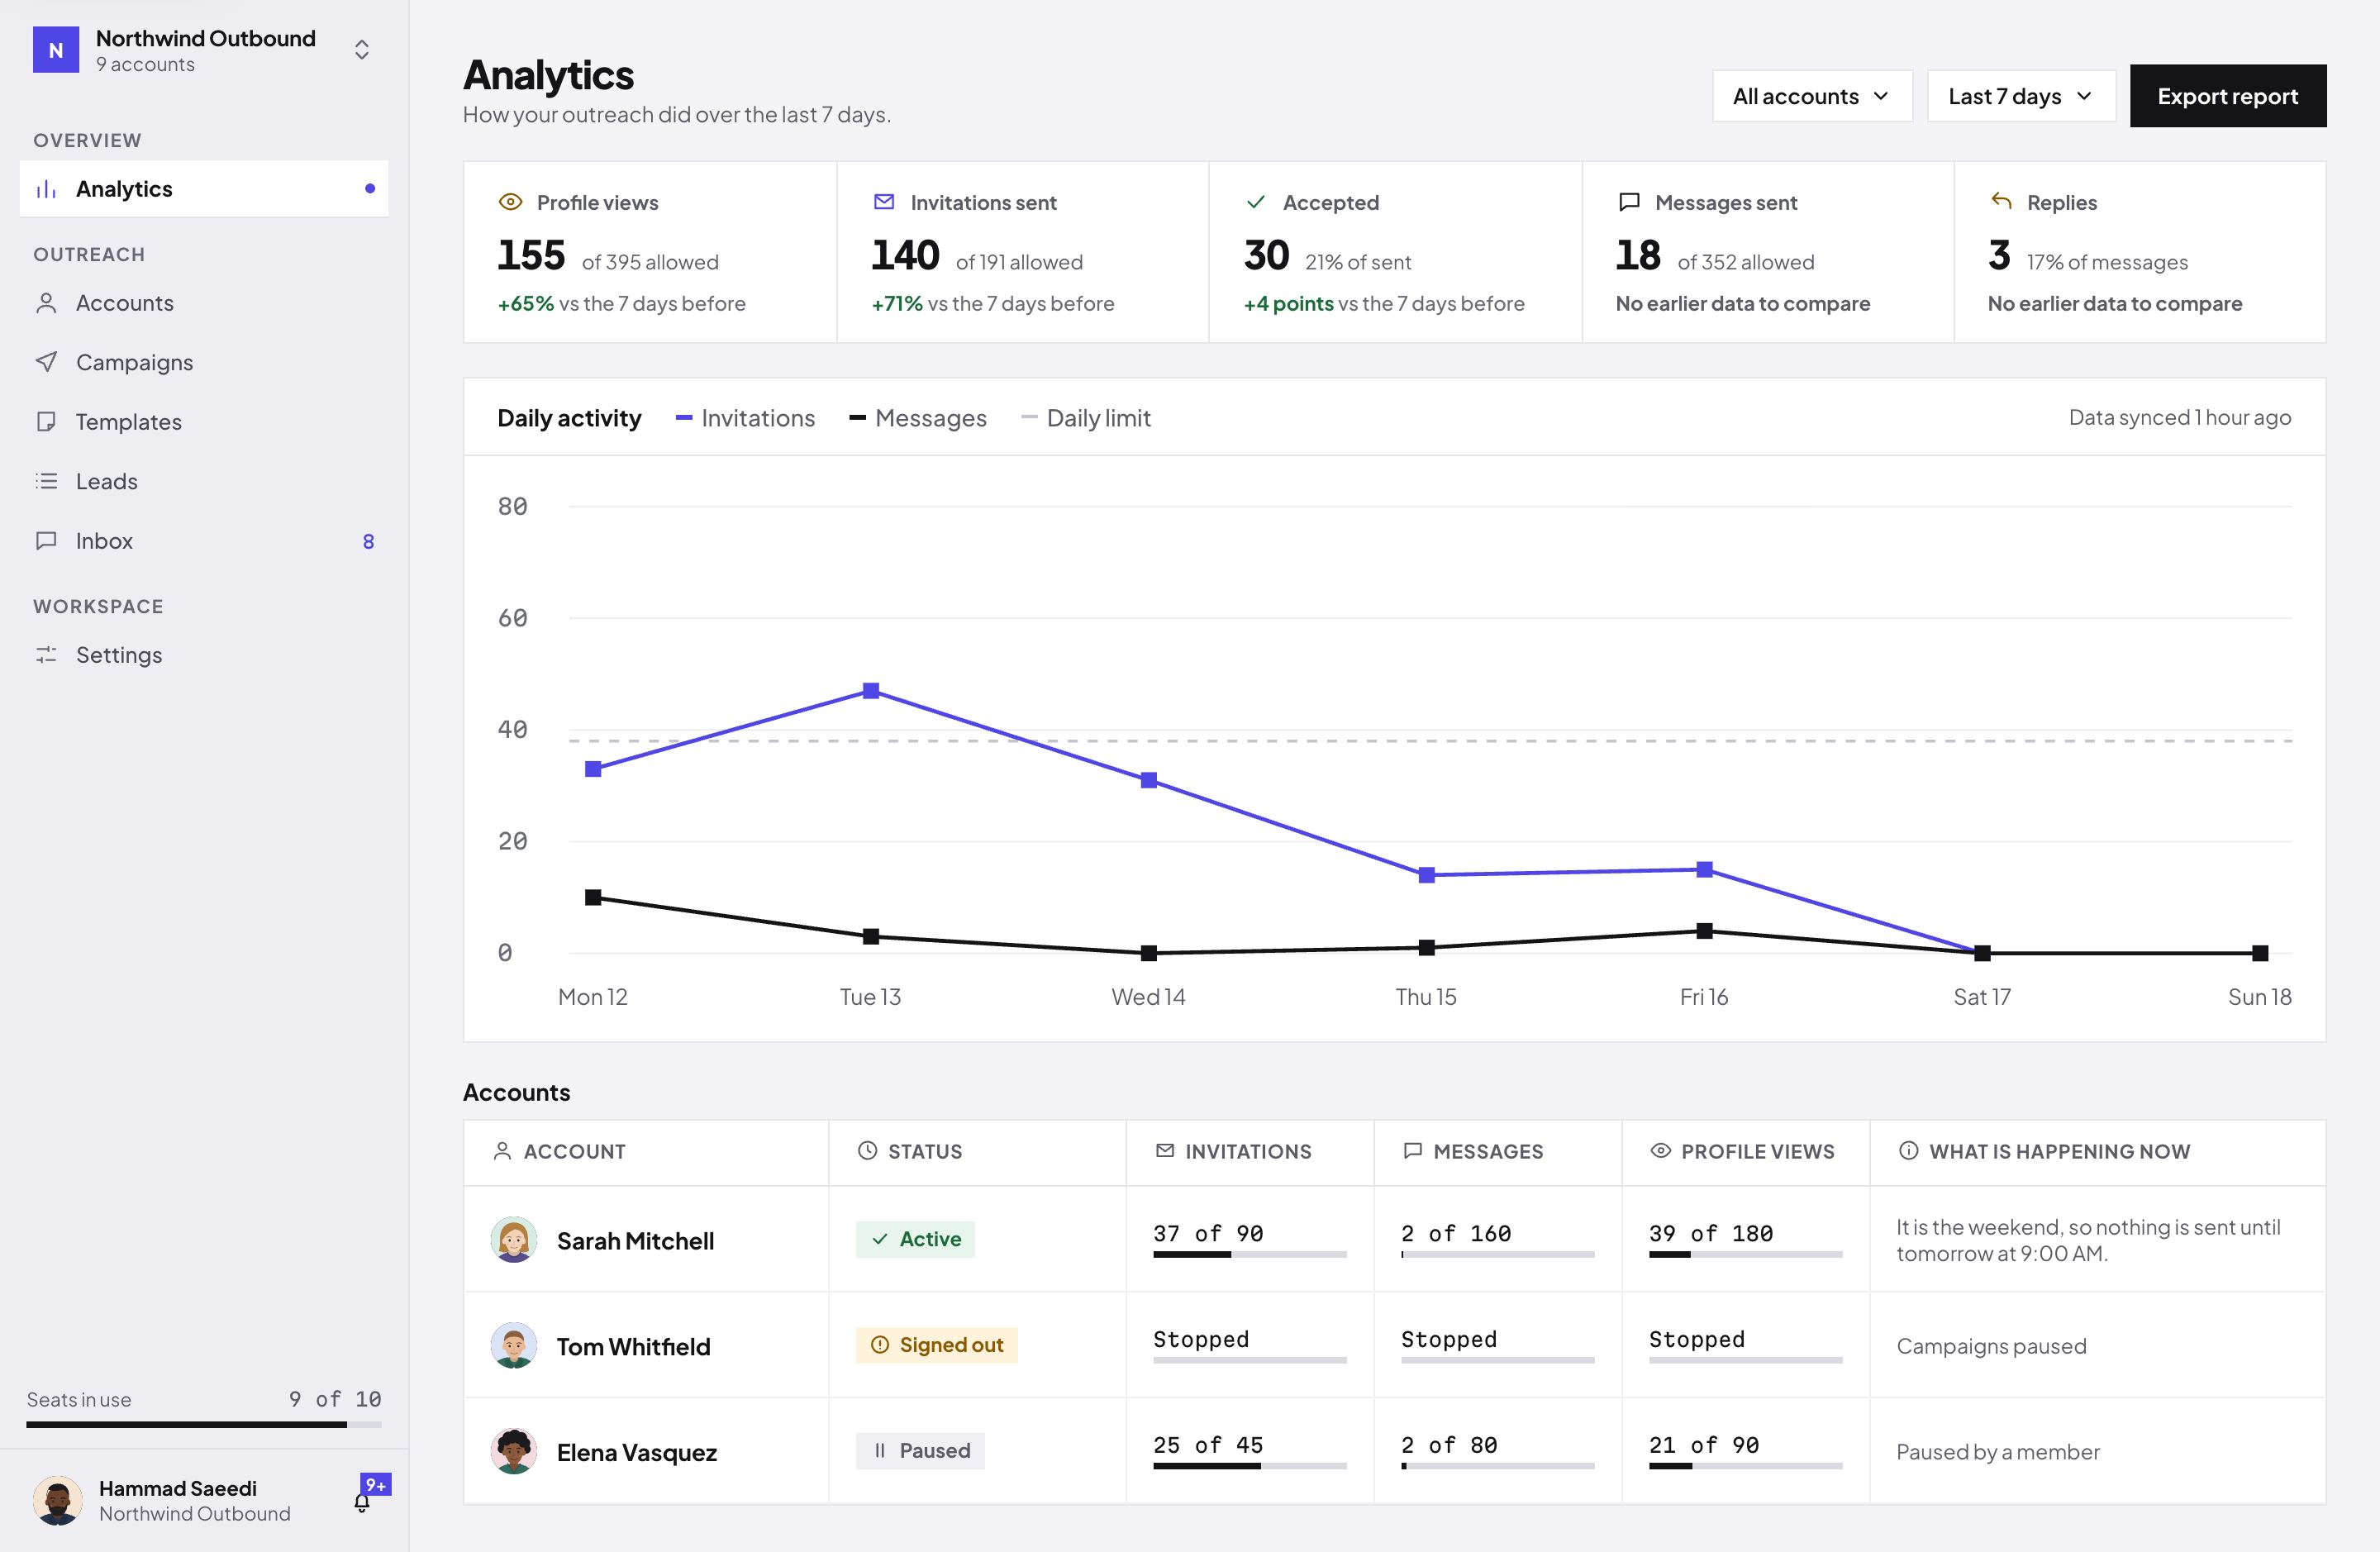Click the info icon in What Is Happening Now header
Viewport: 2380px width, 1552px height.
[x=1909, y=1151]
